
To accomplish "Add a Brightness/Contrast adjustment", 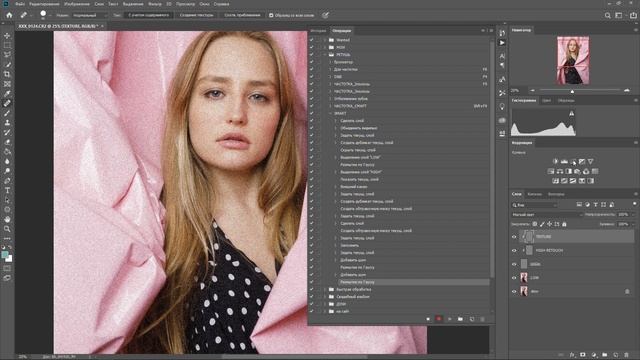I will 555,162.
